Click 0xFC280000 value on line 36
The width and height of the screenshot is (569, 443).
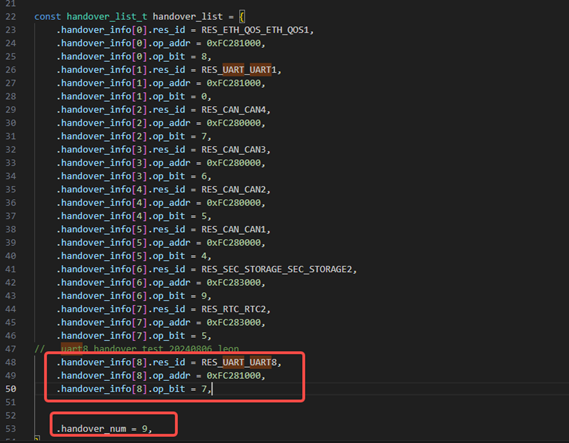tap(234, 203)
